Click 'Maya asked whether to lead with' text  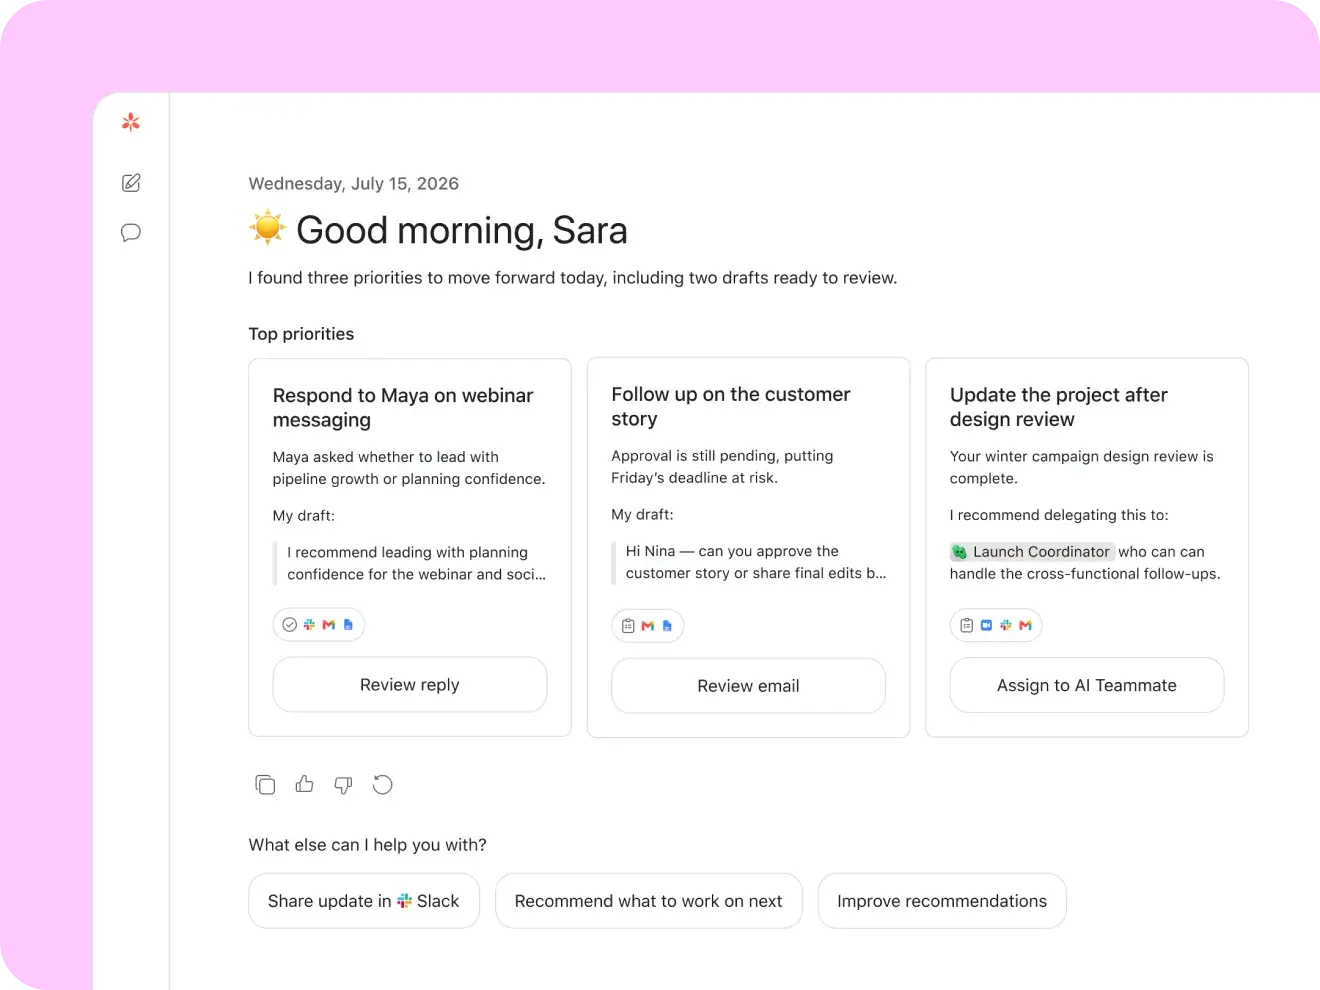pyautogui.click(x=409, y=468)
